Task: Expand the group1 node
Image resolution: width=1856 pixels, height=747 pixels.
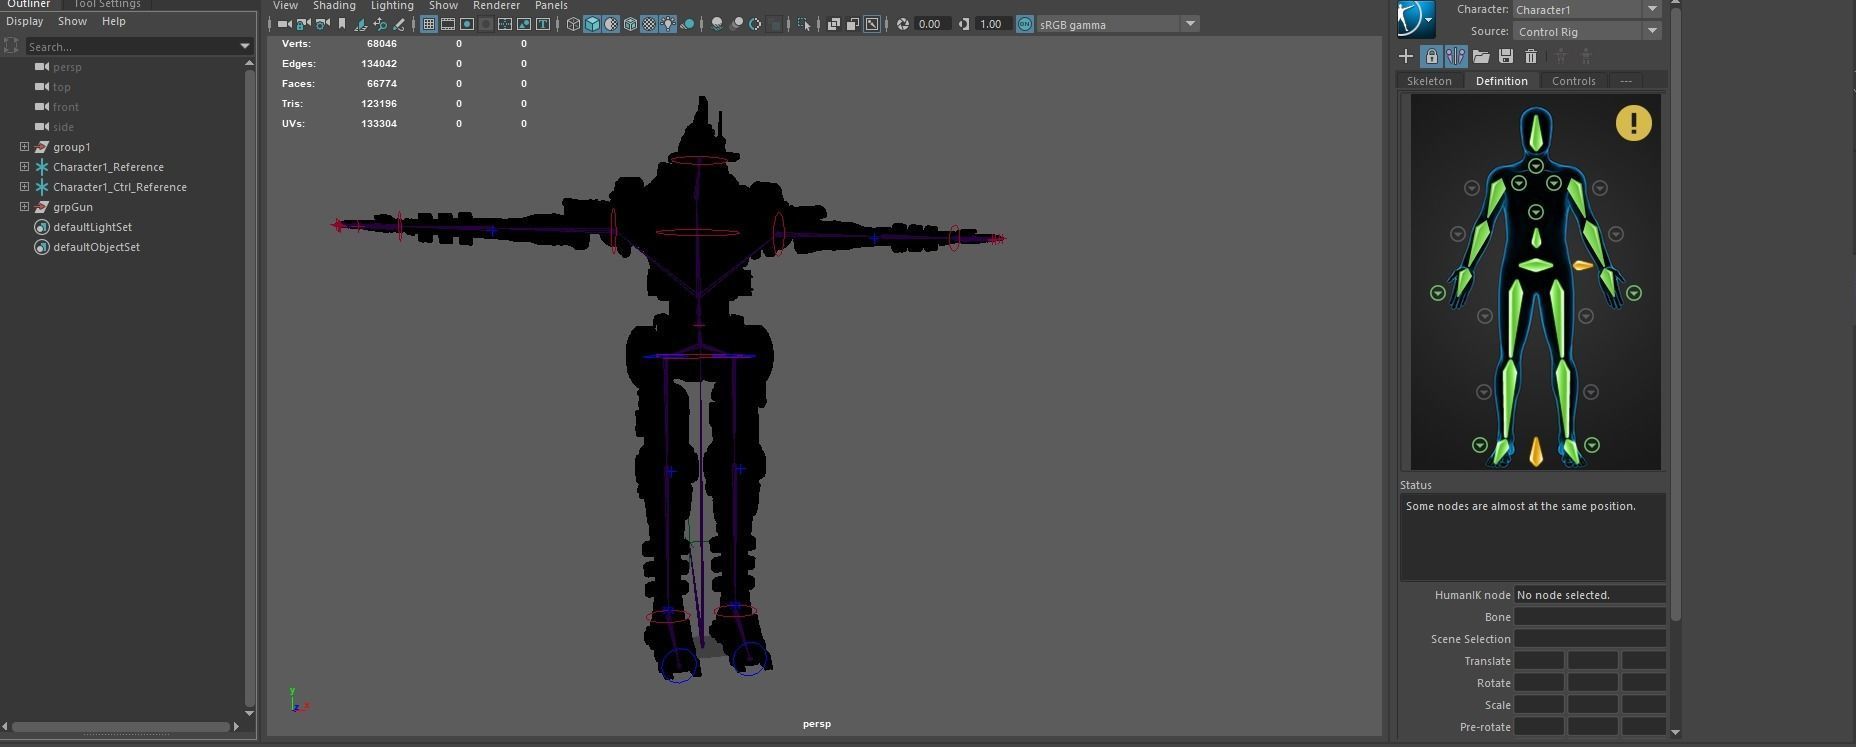Action: click(25, 147)
